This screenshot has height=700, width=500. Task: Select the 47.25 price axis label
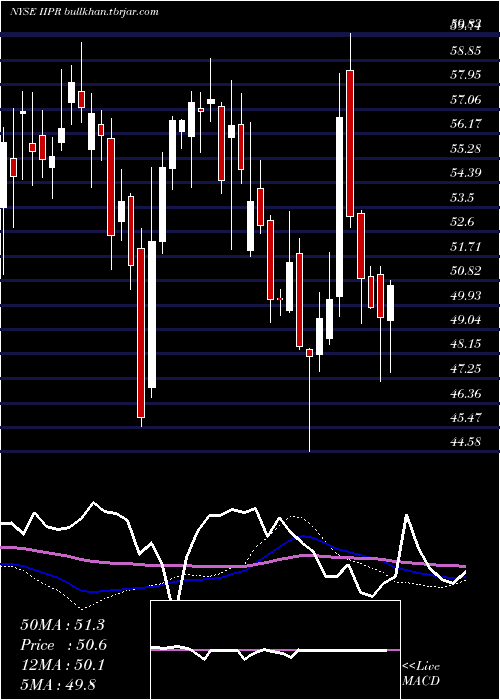coord(466,369)
